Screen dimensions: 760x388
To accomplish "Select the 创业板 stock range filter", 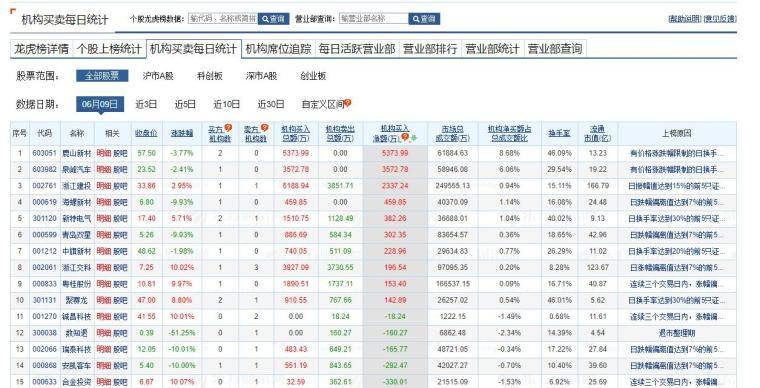I will (313, 76).
